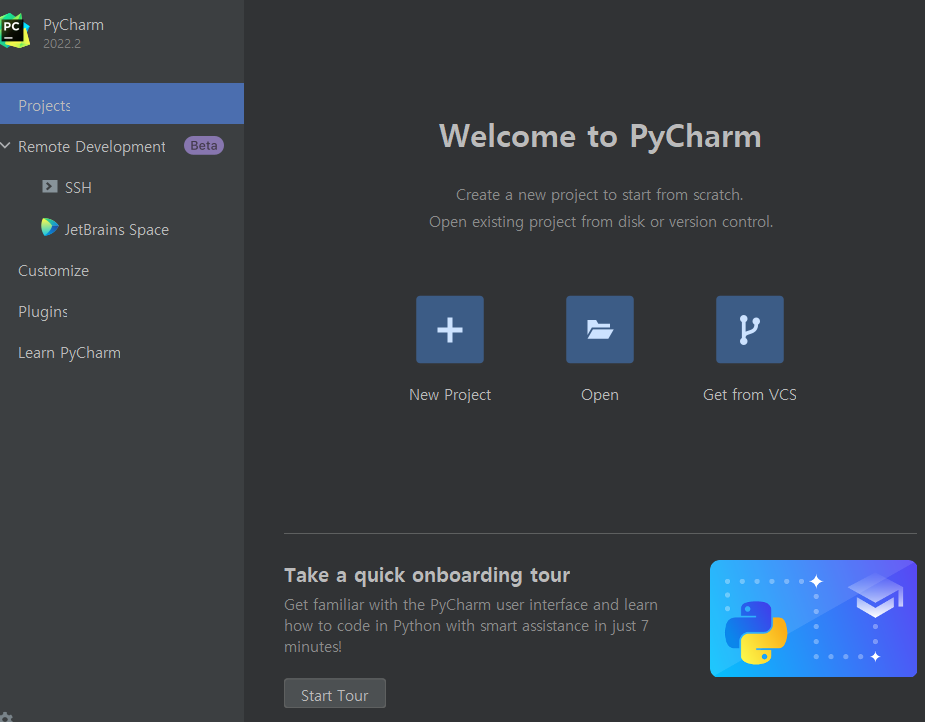Open settings gear at bottom left

click(6, 717)
